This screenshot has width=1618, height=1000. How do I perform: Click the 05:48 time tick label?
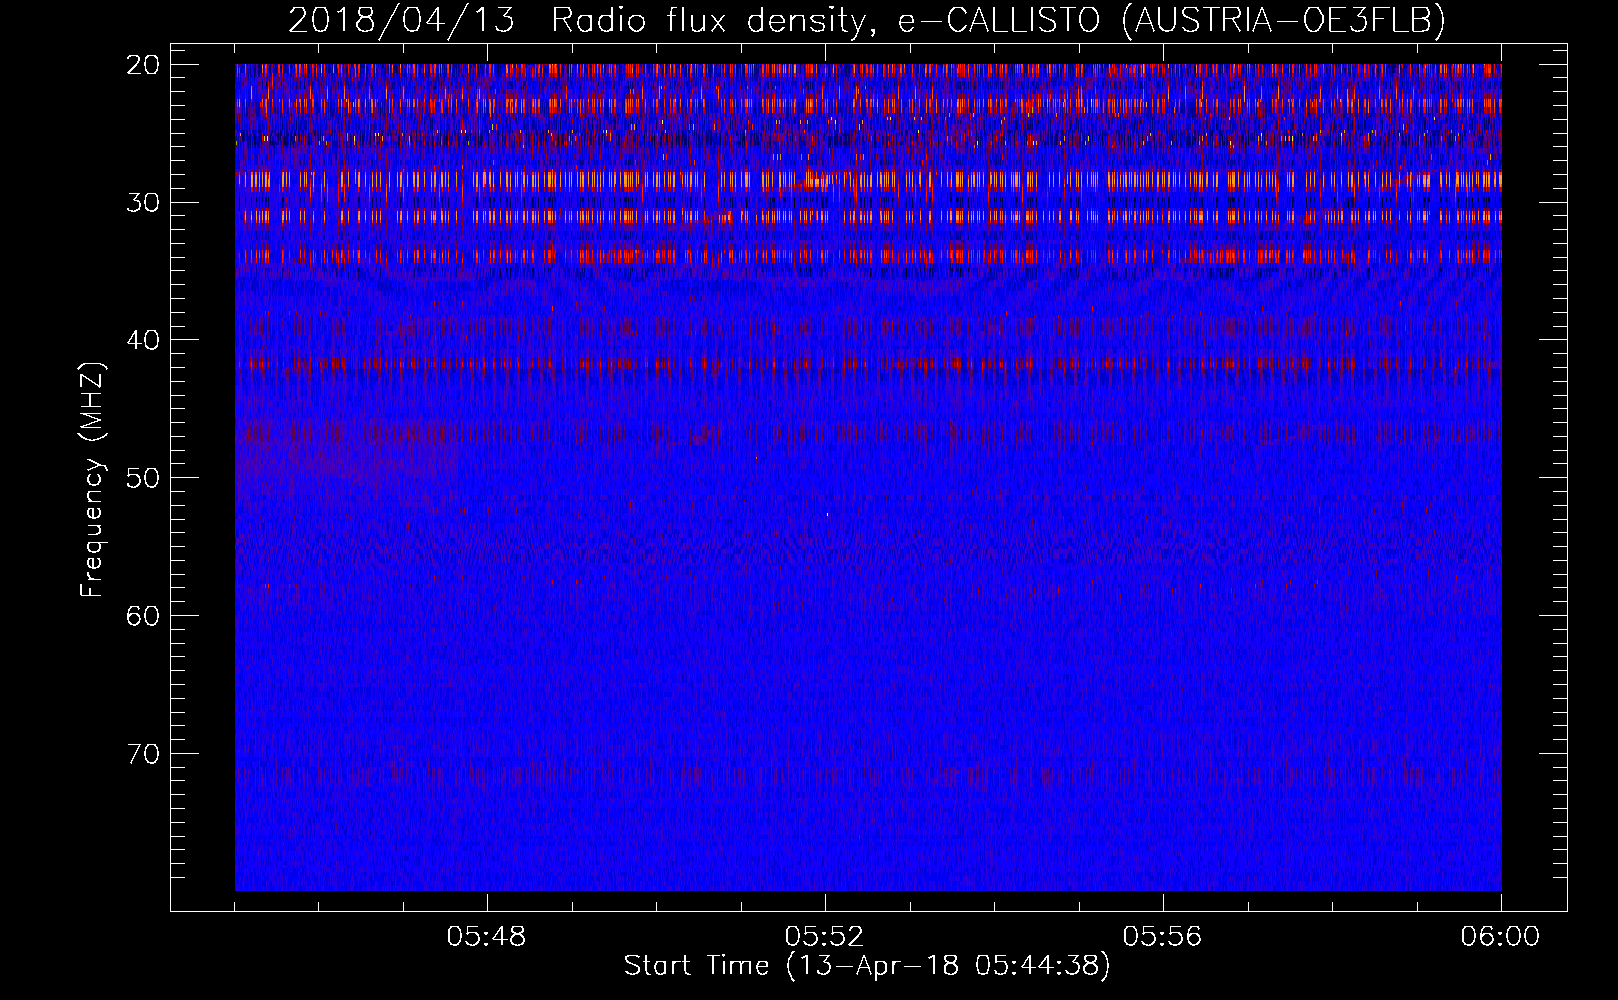tap(487, 938)
